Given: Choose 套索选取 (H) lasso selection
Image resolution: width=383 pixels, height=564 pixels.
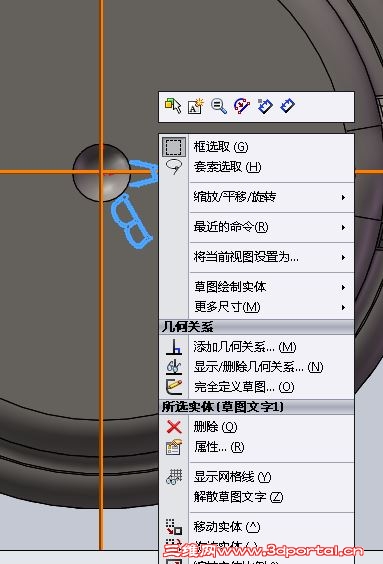Looking at the screenshot, I should click(257, 167).
